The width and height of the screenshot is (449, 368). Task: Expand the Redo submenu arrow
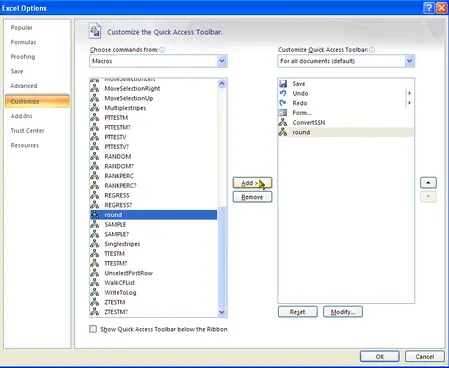pyautogui.click(x=409, y=103)
